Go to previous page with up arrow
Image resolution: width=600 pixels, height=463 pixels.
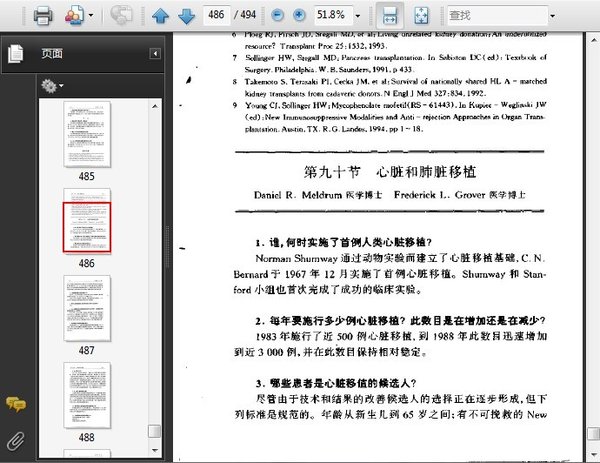click(x=161, y=16)
